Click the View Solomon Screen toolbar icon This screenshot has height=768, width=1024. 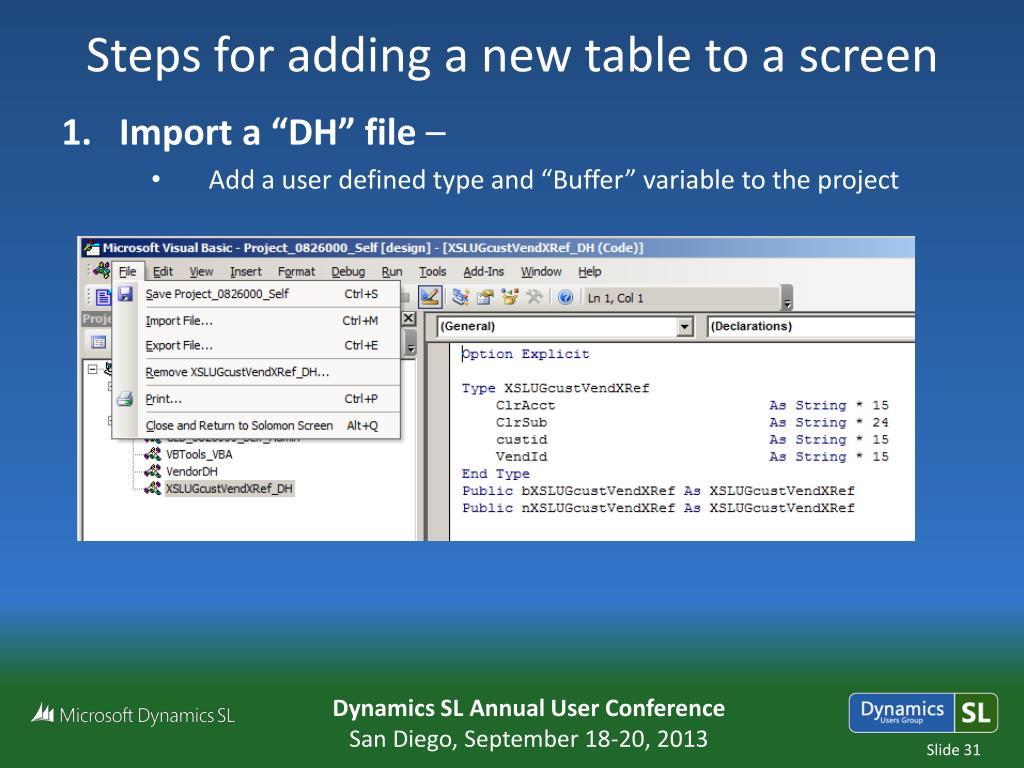tap(103, 297)
